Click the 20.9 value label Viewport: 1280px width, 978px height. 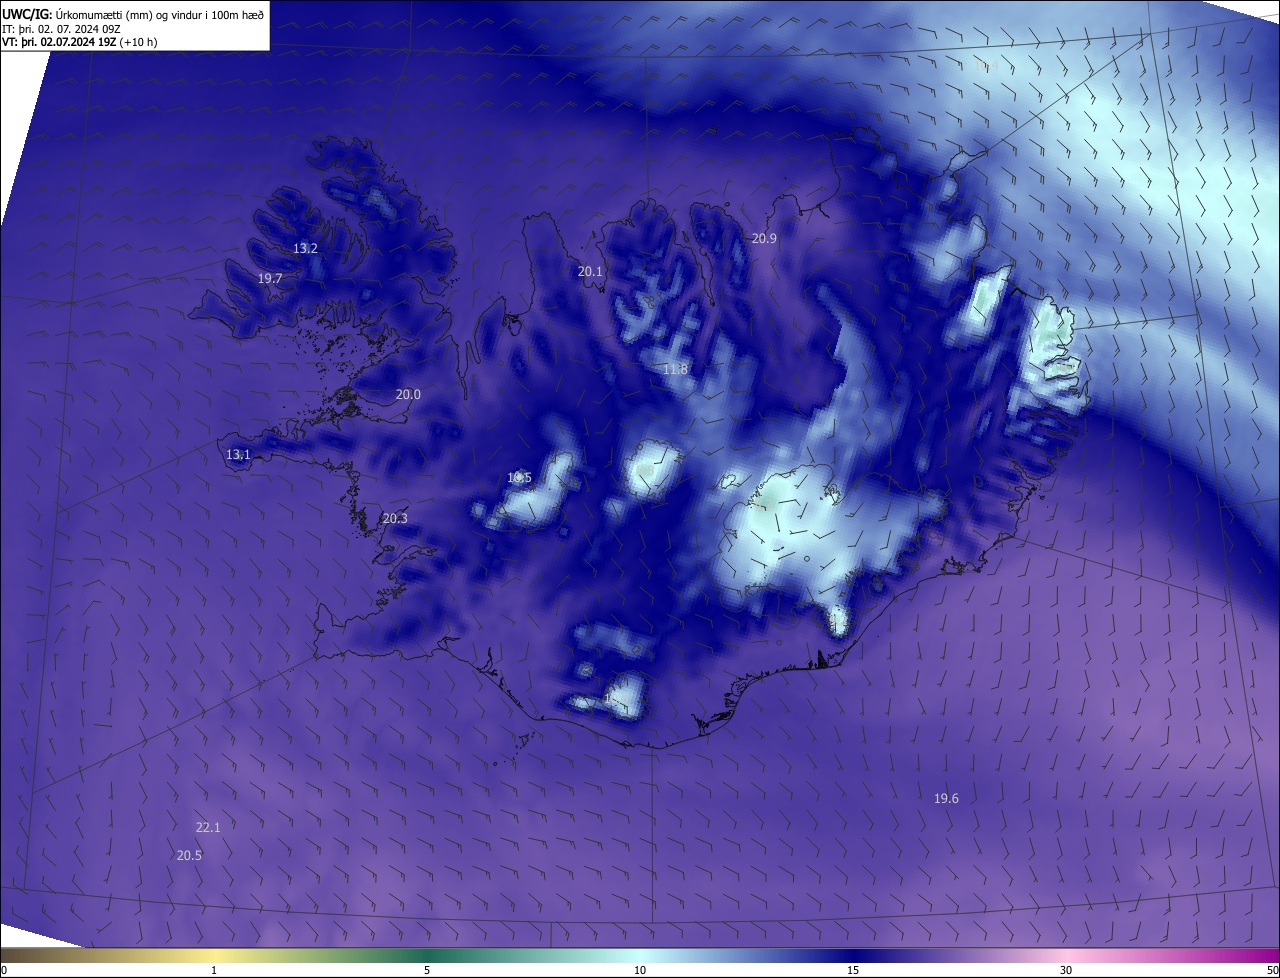coord(764,238)
